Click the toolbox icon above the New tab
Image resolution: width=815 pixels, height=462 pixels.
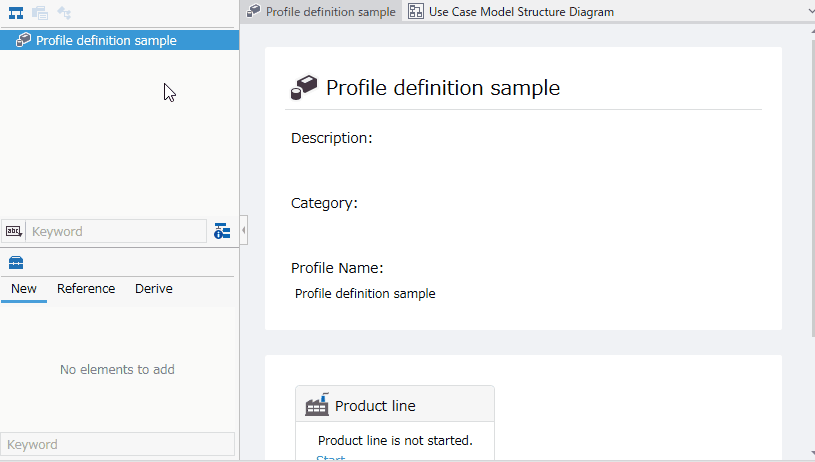click(x=16, y=262)
